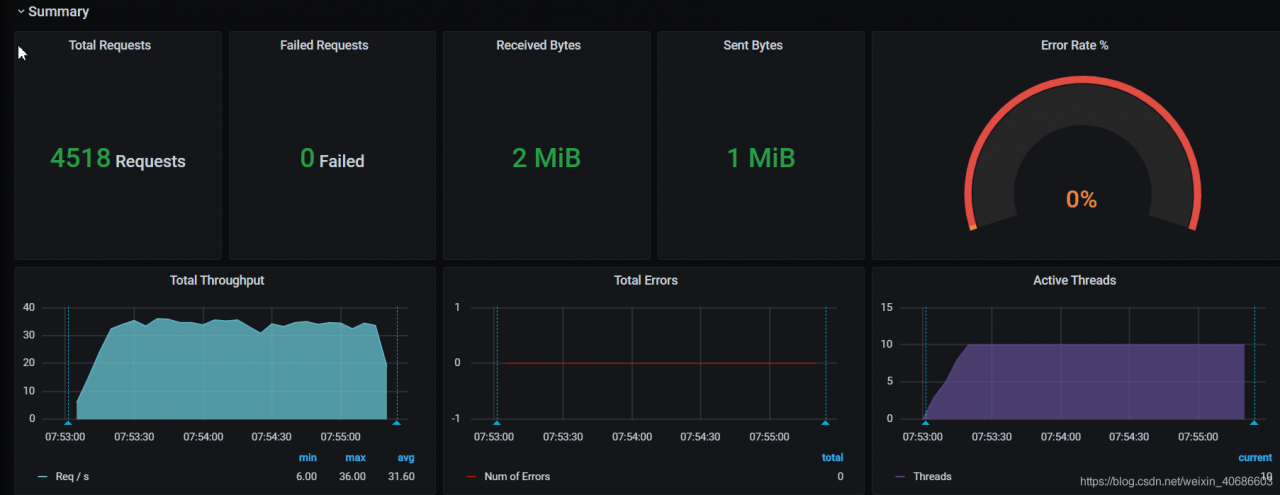Open color picker for Req / s series
This screenshot has height=495, width=1280.
42,476
